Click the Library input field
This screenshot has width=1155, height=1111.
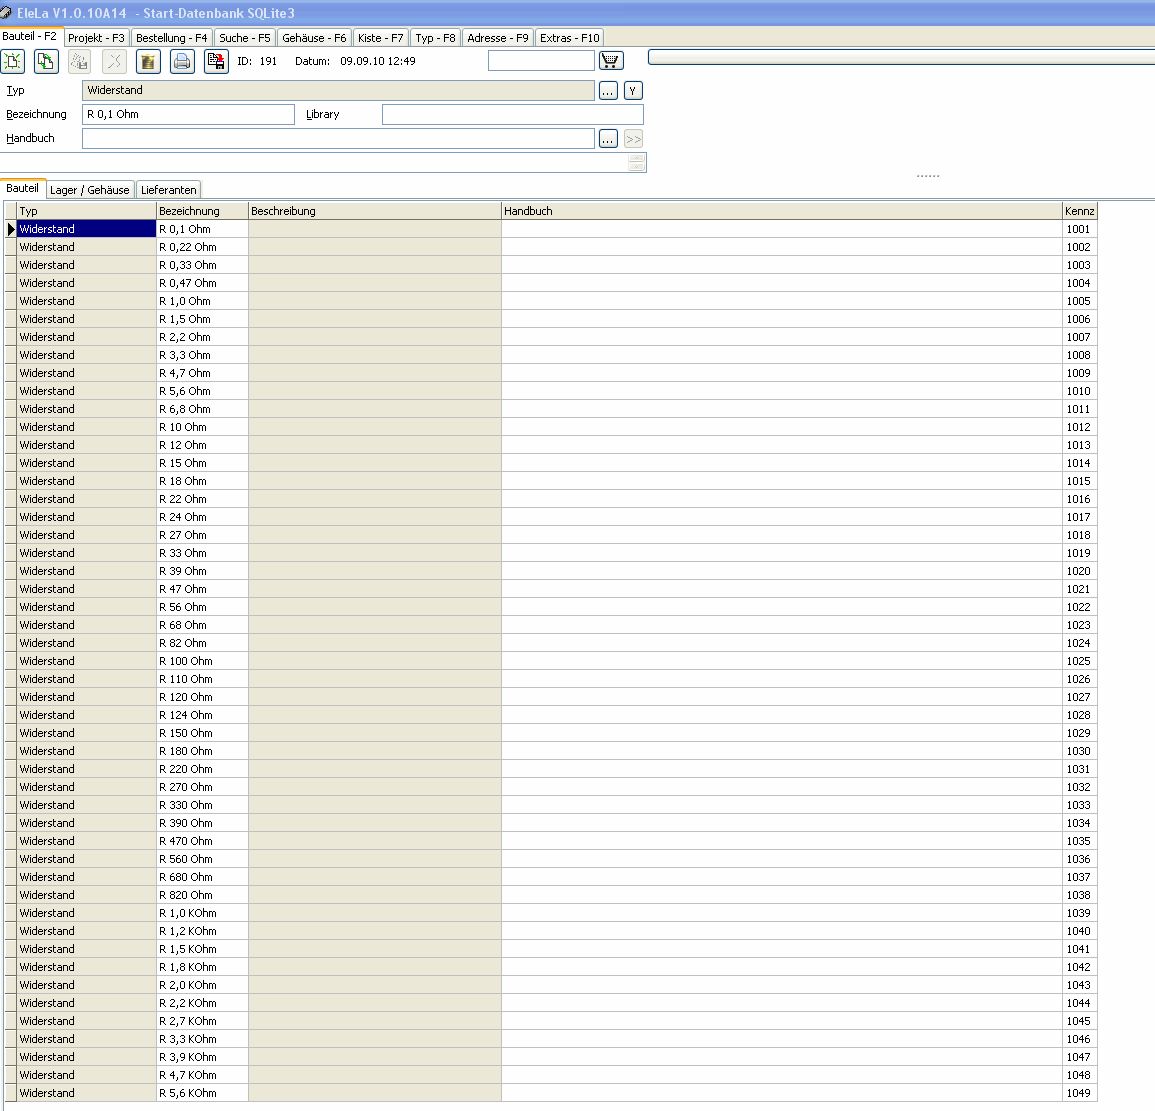tap(513, 114)
